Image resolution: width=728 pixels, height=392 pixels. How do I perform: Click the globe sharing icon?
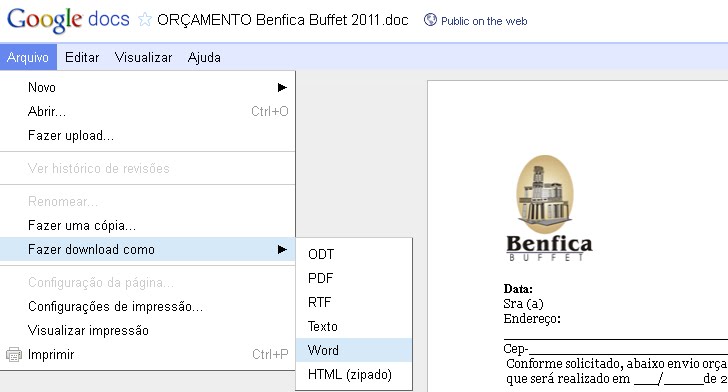tap(430, 20)
